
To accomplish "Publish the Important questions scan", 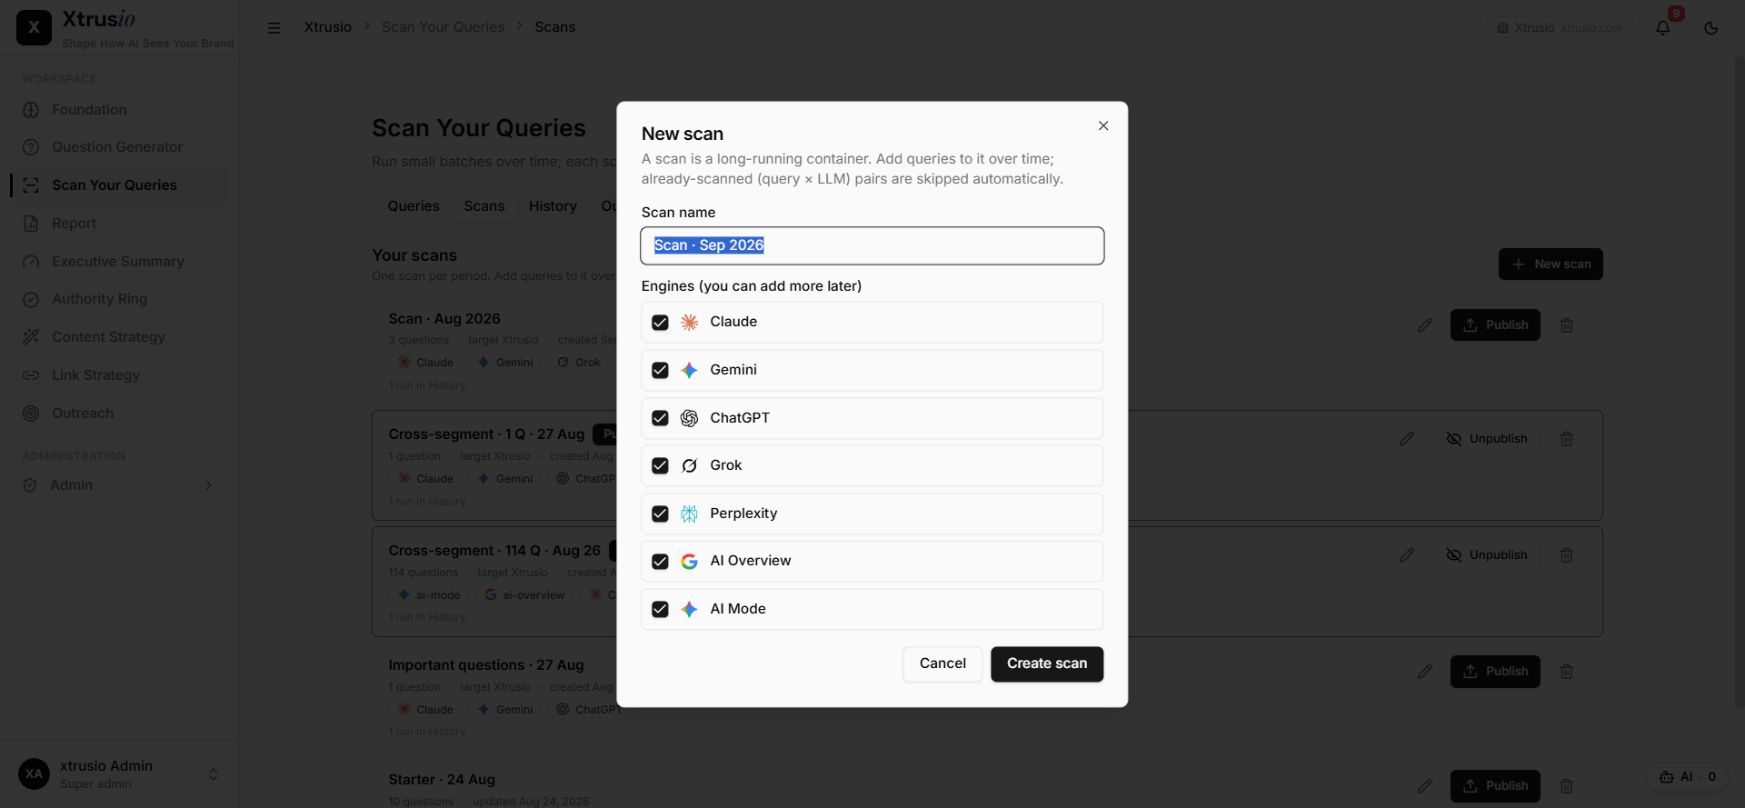I will tap(1495, 671).
